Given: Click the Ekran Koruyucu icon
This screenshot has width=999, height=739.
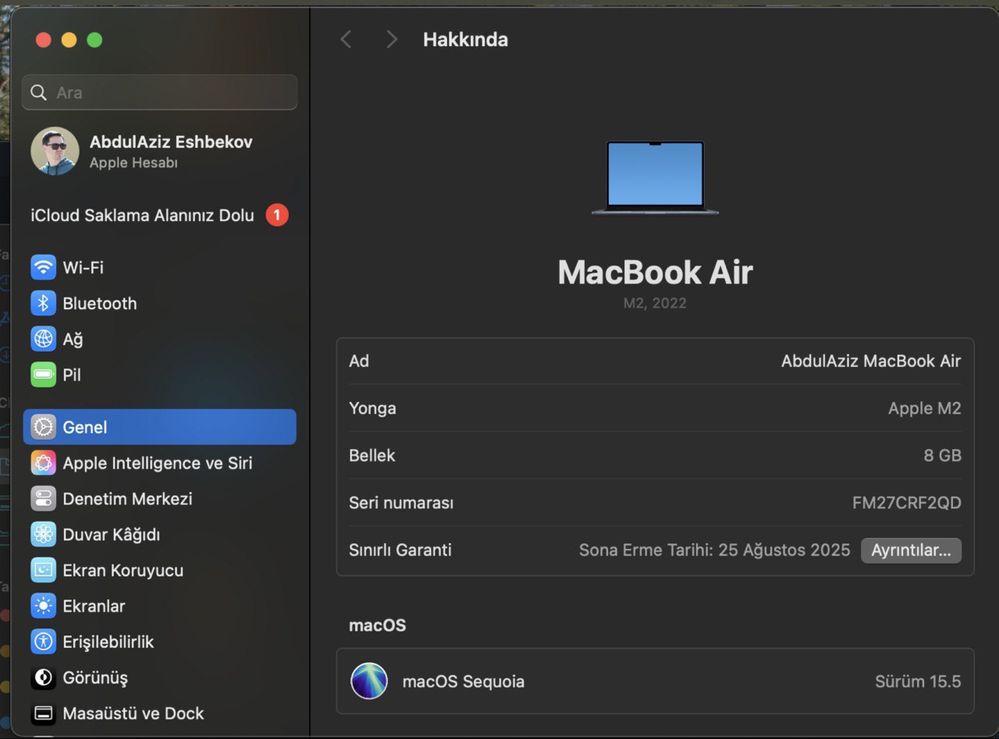Looking at the screenshot, I should (x=43, y=570).
